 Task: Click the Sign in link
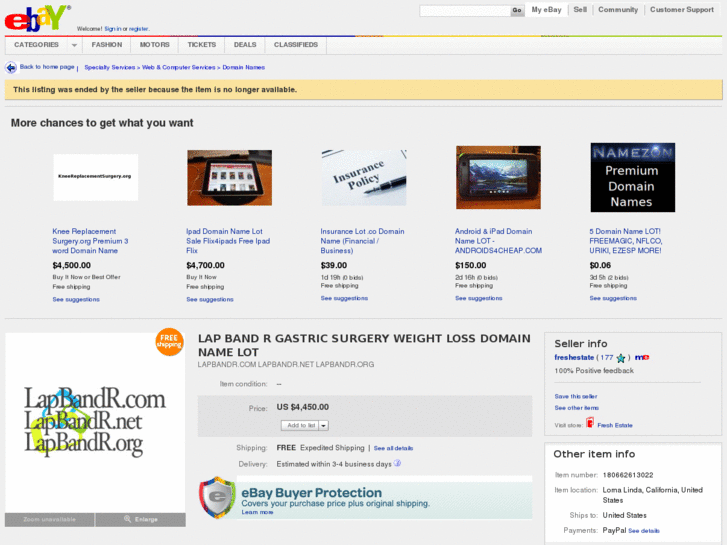113,29
